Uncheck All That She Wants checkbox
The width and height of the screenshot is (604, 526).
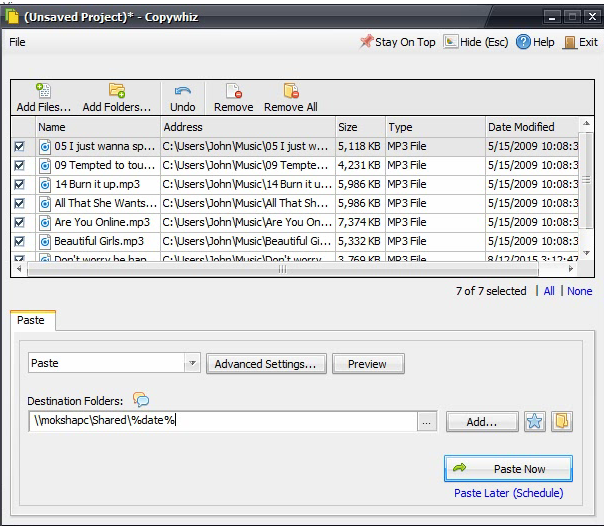pos(19,203)
